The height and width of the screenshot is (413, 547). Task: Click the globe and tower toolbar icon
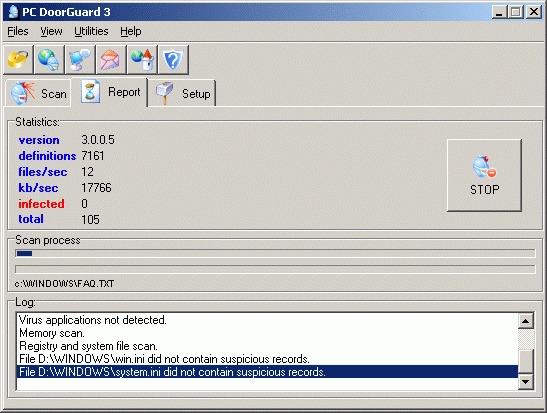[142, 59]
